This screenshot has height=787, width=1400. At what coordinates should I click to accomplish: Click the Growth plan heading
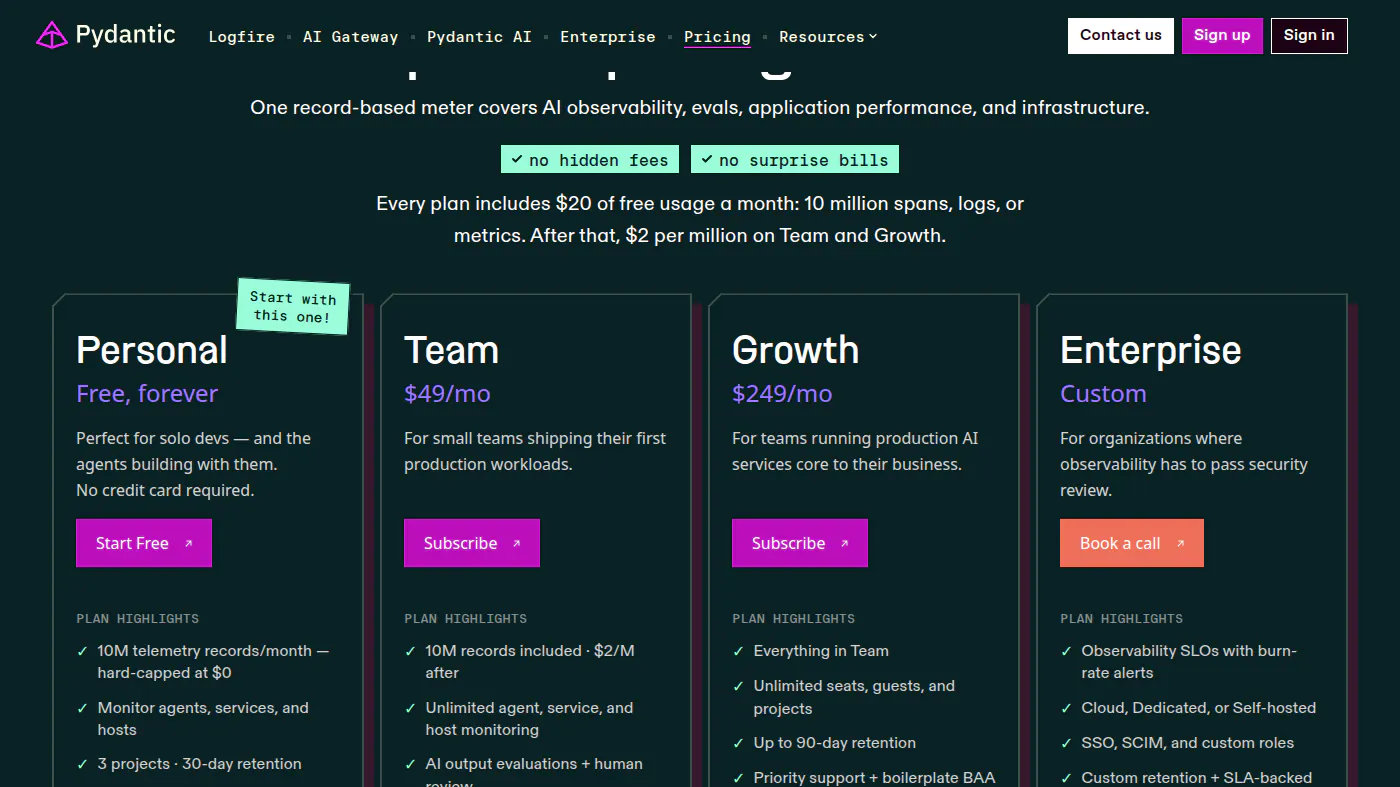(795, 350)
